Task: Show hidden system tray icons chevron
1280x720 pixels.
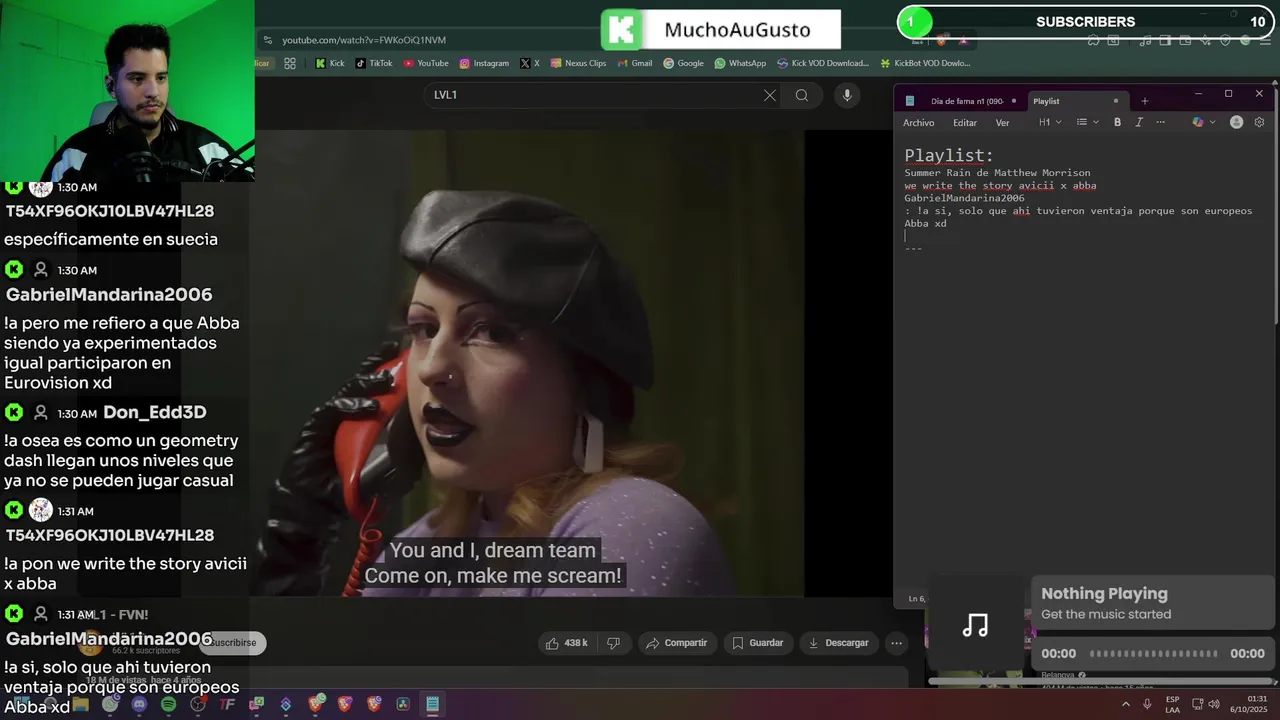Action: pyautogui.click(x=1126, y=705)
